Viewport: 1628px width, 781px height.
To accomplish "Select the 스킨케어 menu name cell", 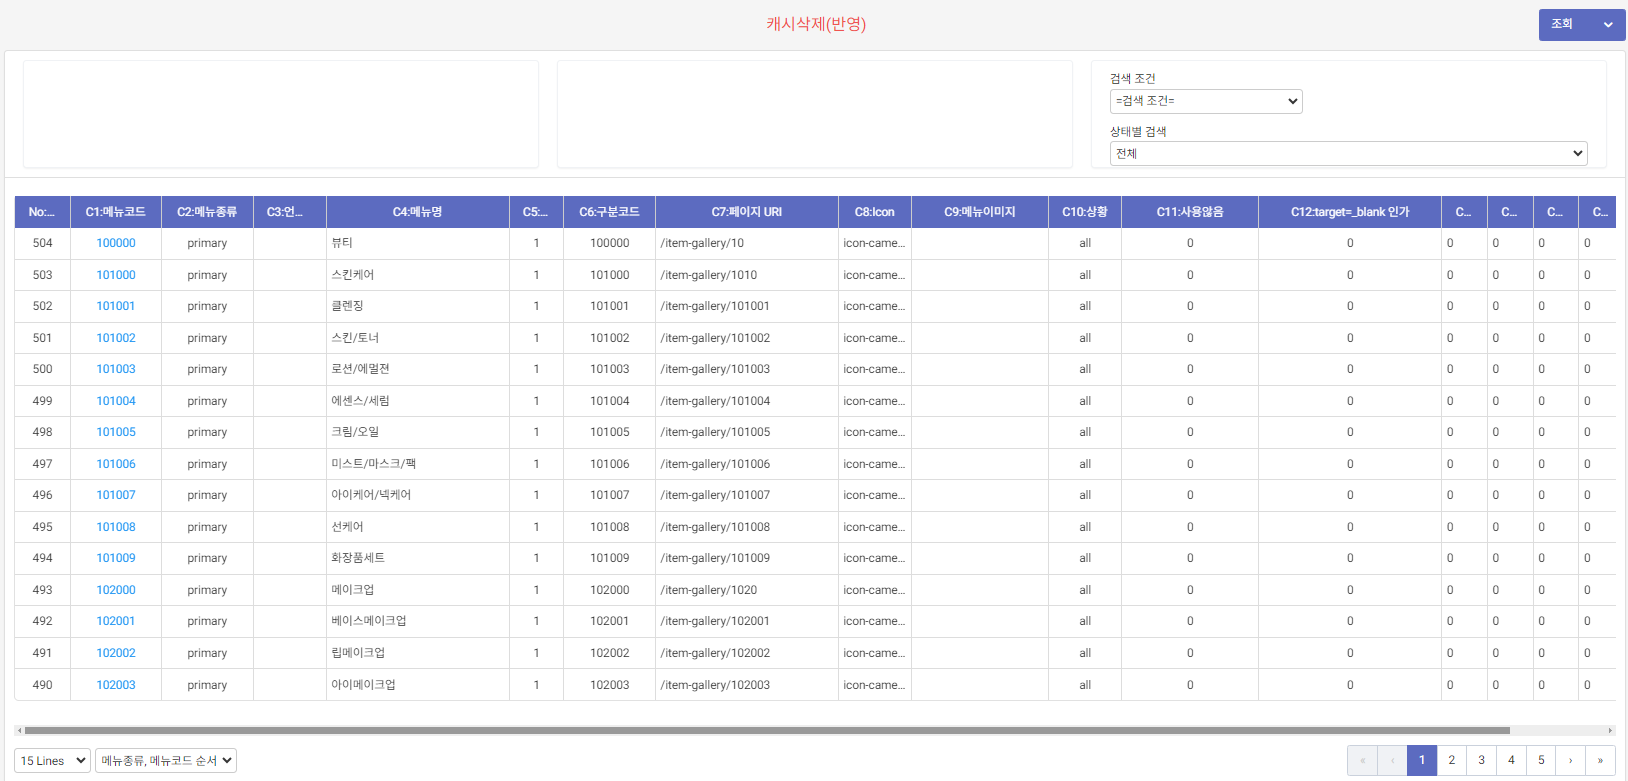I will [x=418, y=275].
